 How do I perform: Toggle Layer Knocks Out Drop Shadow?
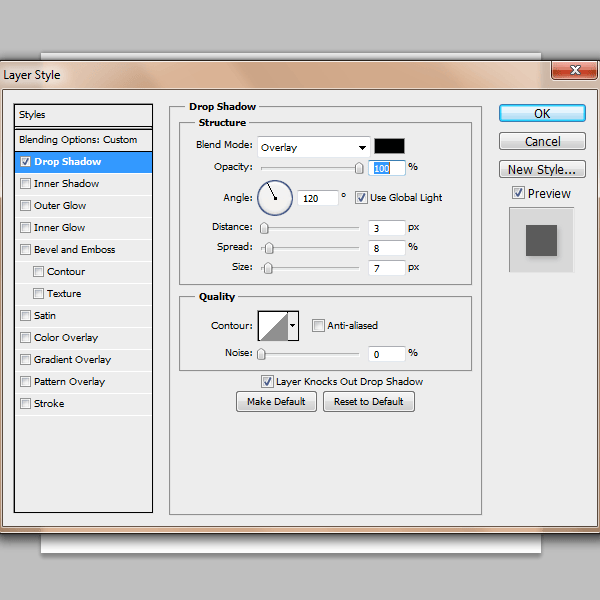pos(267,382)
